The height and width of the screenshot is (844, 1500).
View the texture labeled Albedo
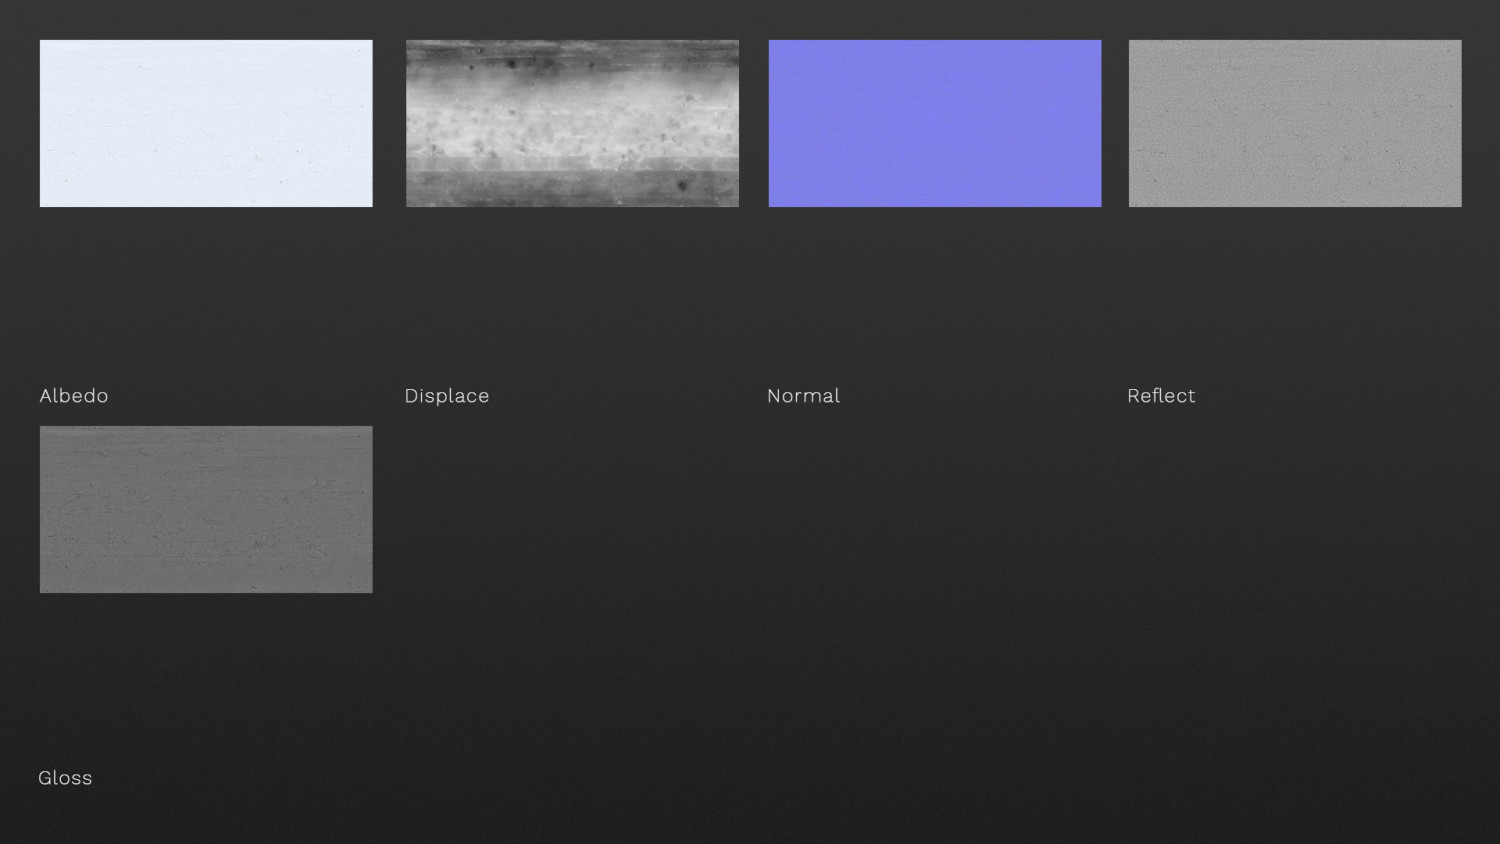point(206,123)
